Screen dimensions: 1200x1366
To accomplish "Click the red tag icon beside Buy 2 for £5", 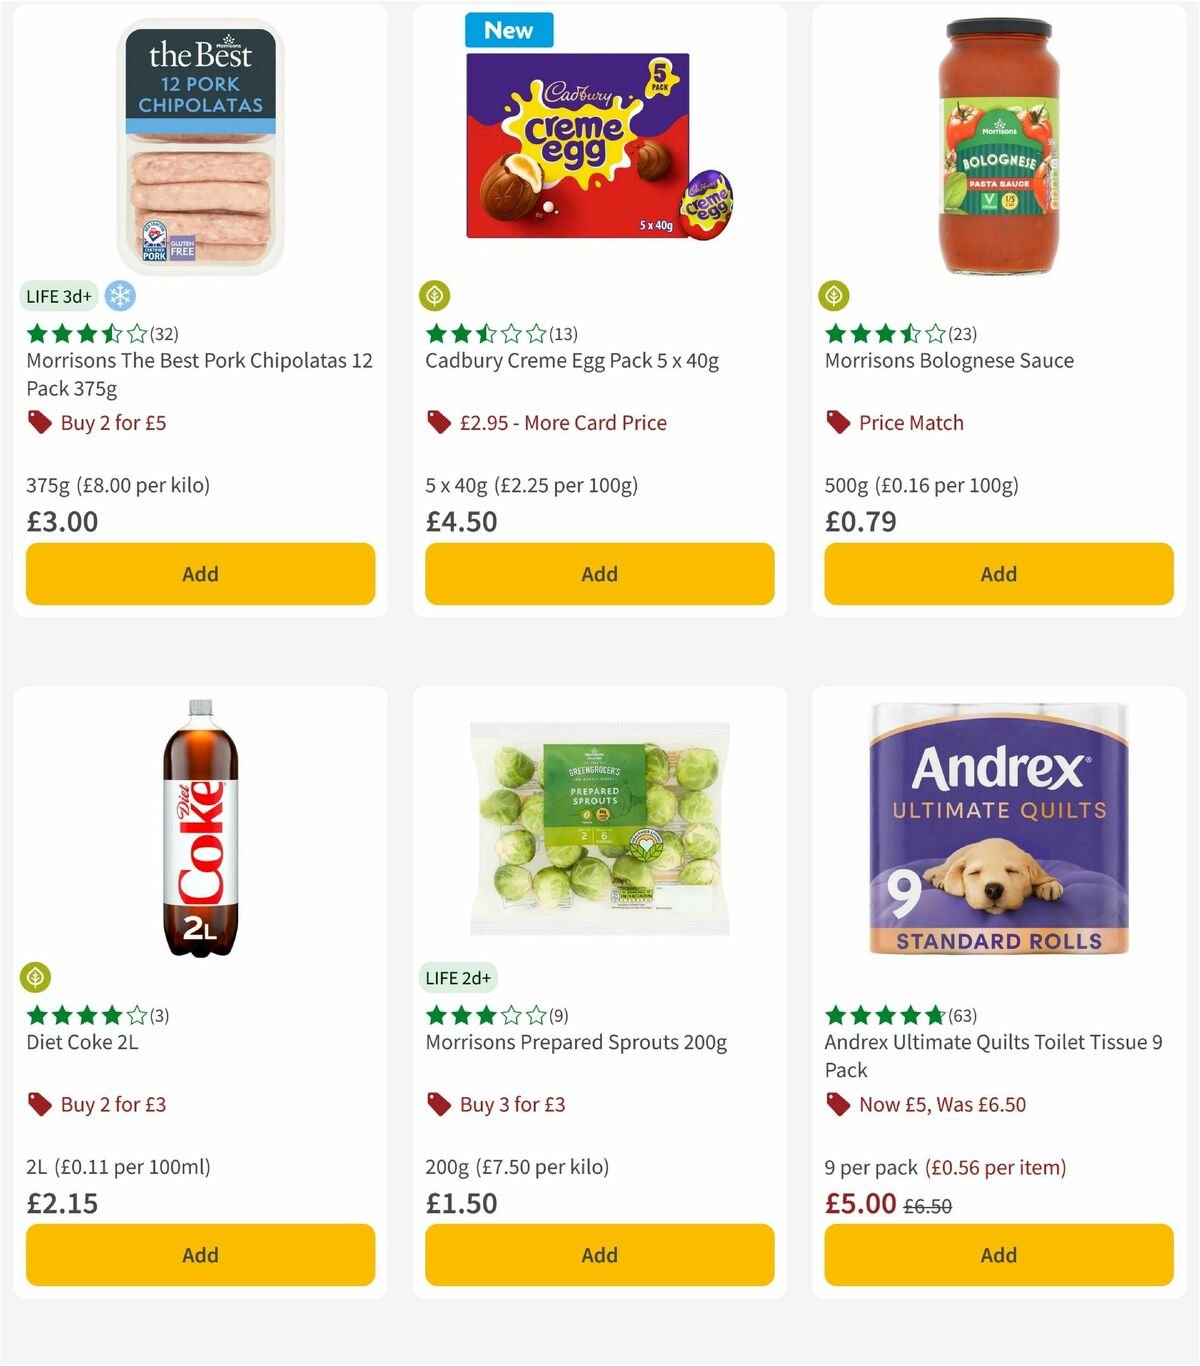I will tap(40, 422).
